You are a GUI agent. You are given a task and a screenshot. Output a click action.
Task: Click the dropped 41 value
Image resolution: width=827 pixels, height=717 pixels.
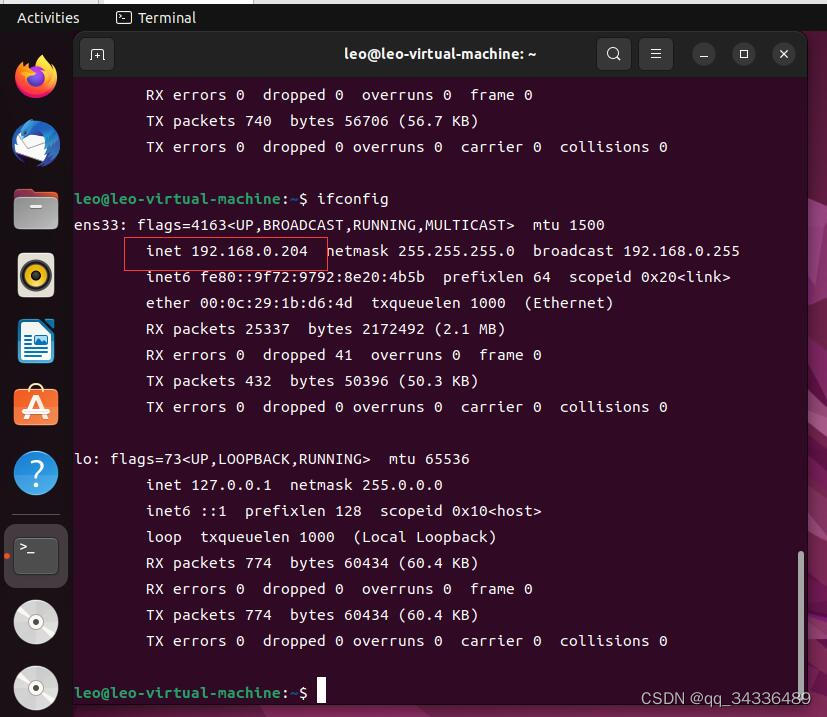[x=307, y=355]
